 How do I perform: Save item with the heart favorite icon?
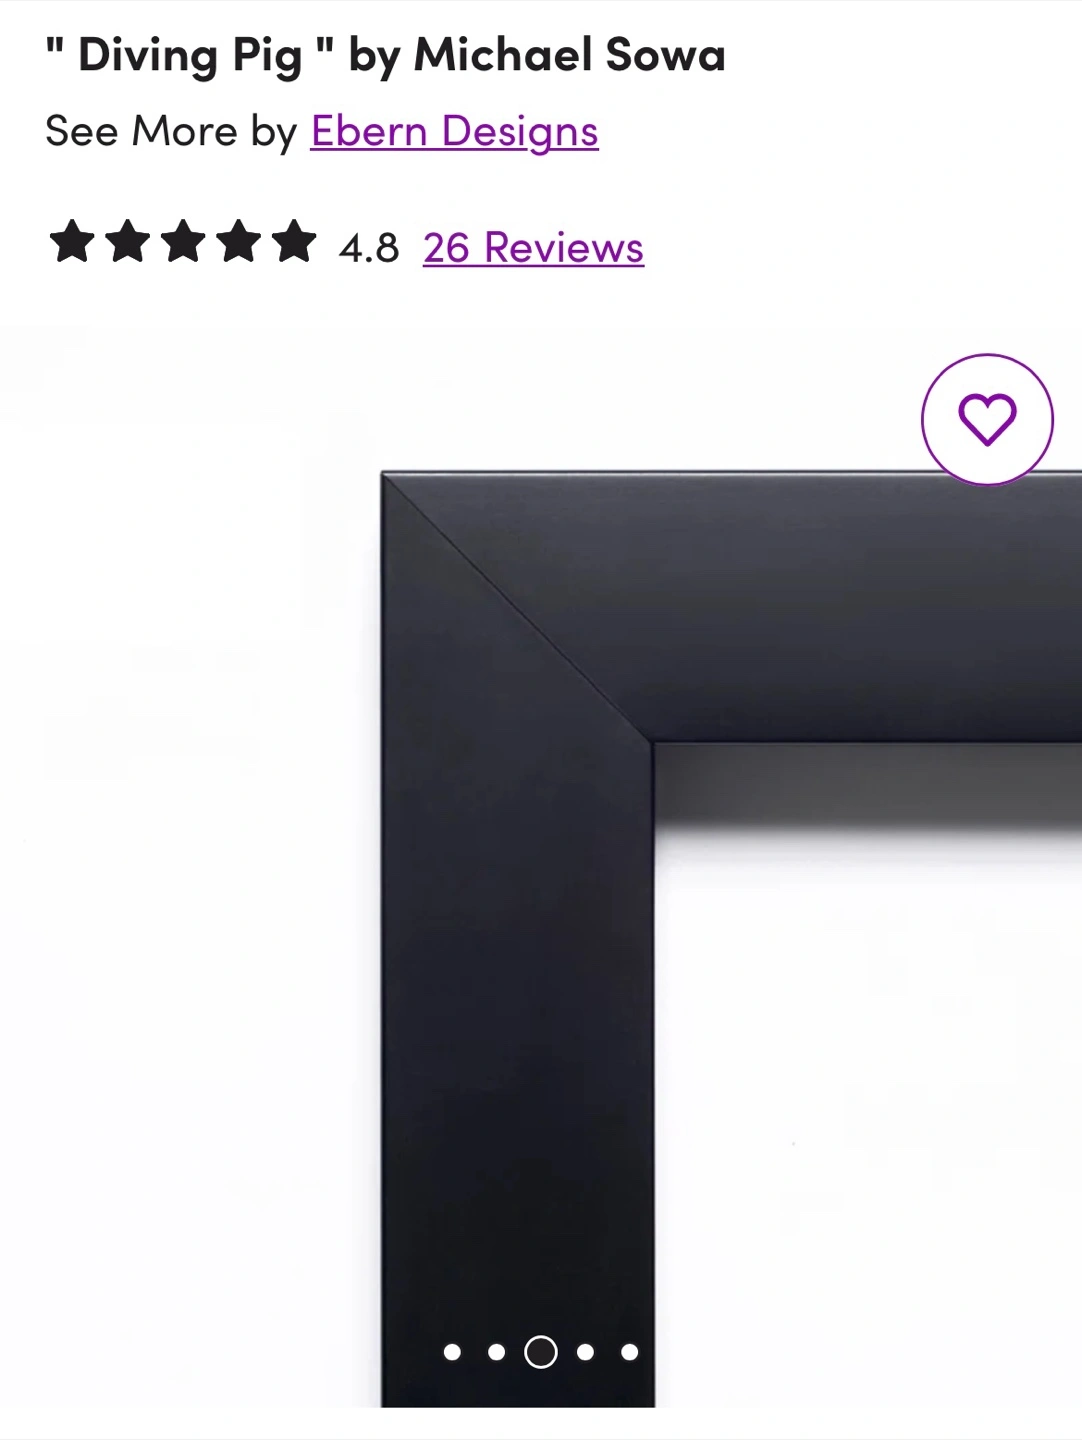coord(987,419)
